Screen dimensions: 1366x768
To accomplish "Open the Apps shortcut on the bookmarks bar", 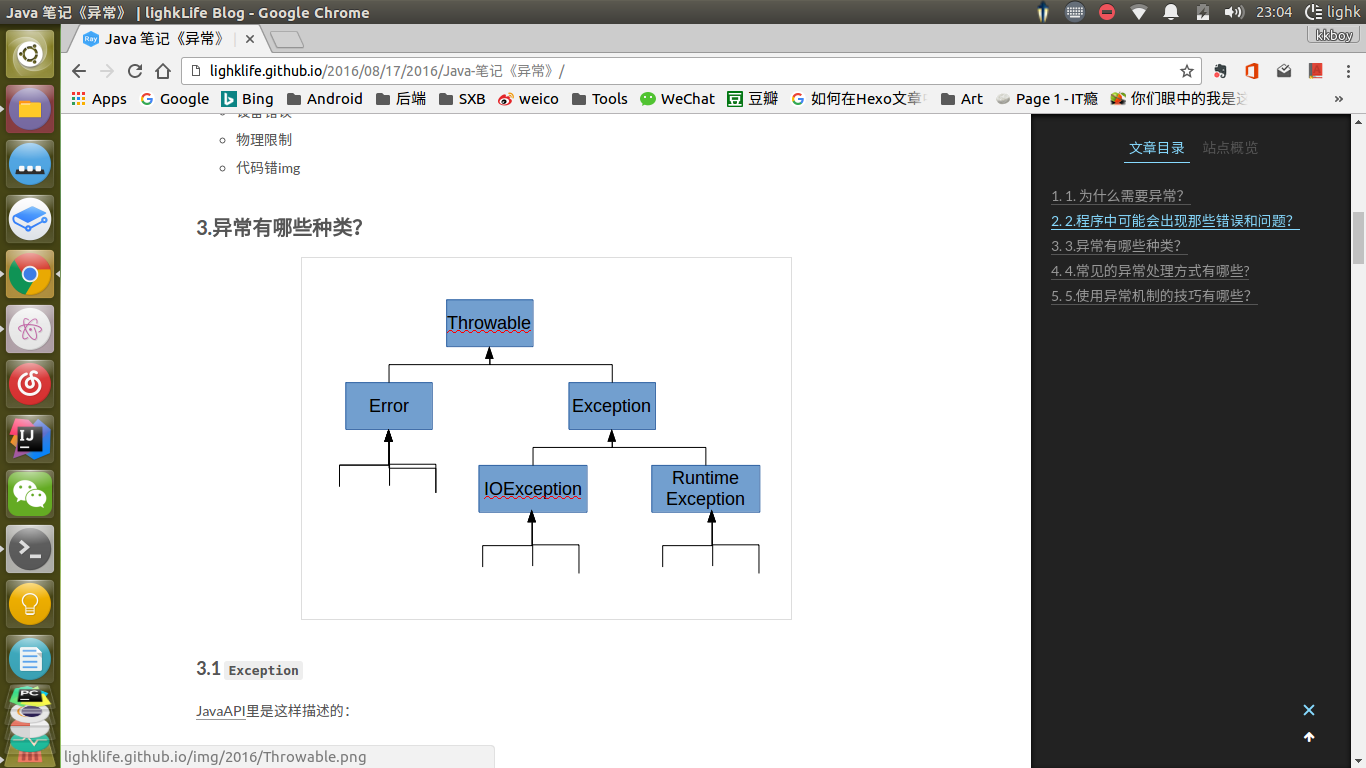I will (99, 98).
